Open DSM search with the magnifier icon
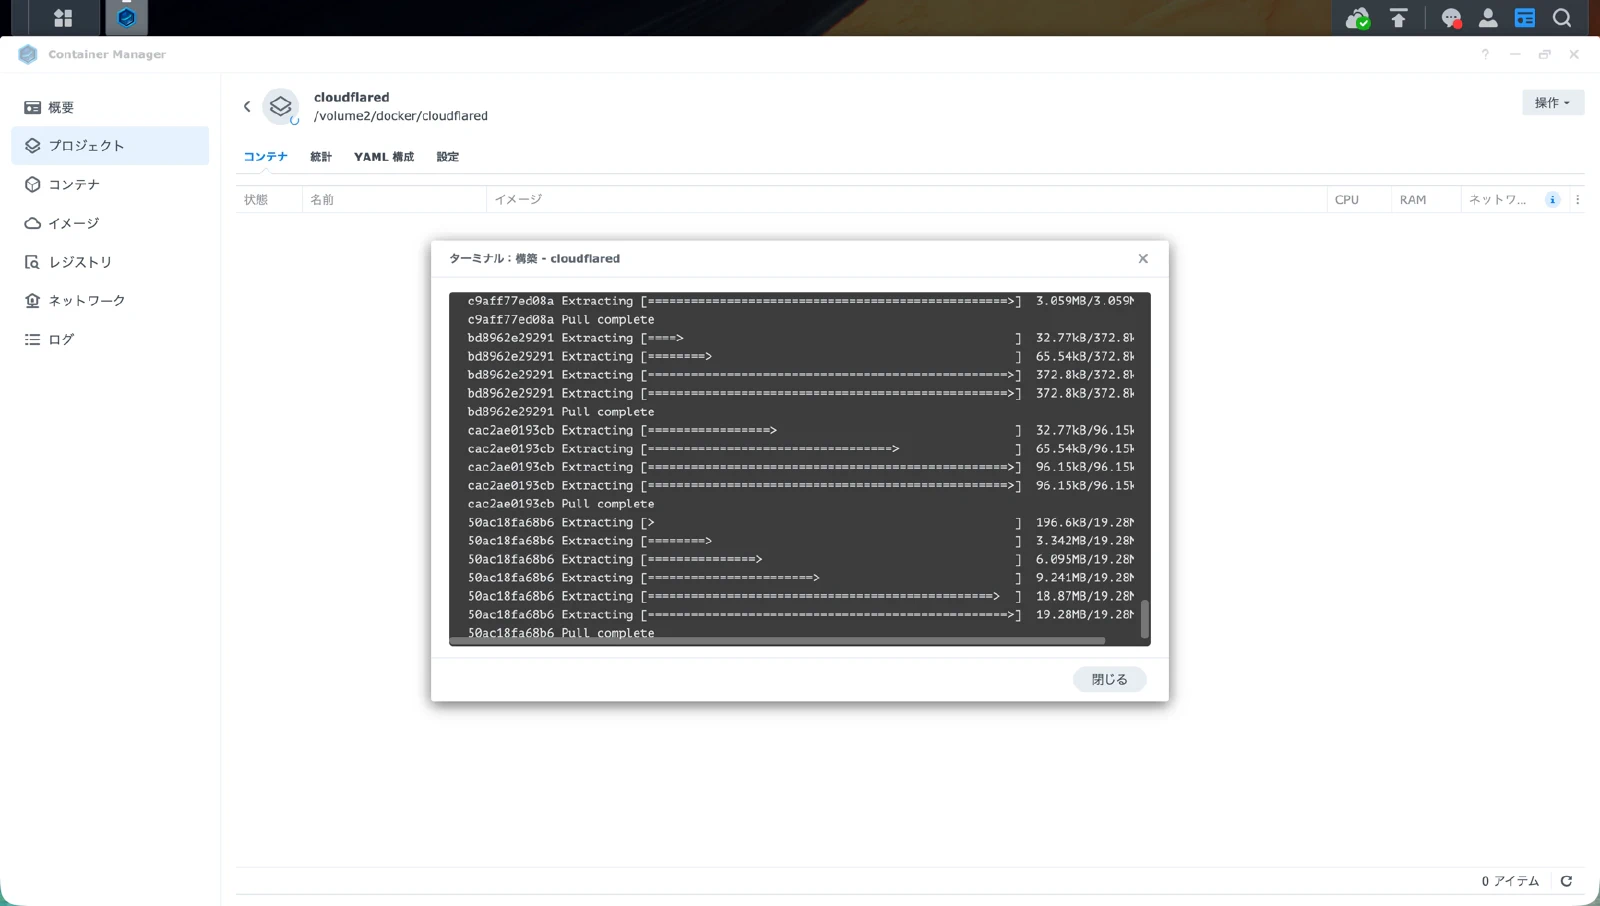 click(1561, 17)
